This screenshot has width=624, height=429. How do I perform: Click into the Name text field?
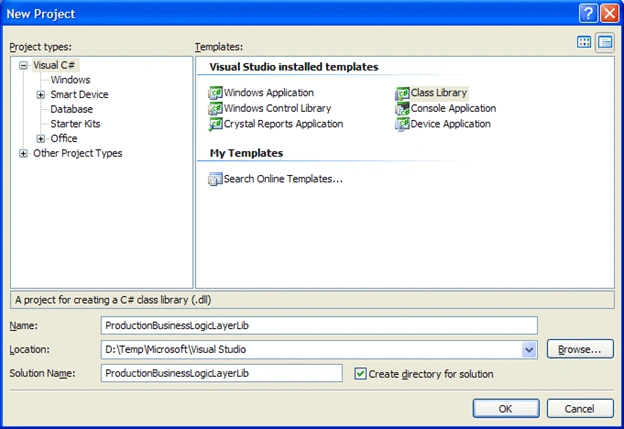[319, 326]
